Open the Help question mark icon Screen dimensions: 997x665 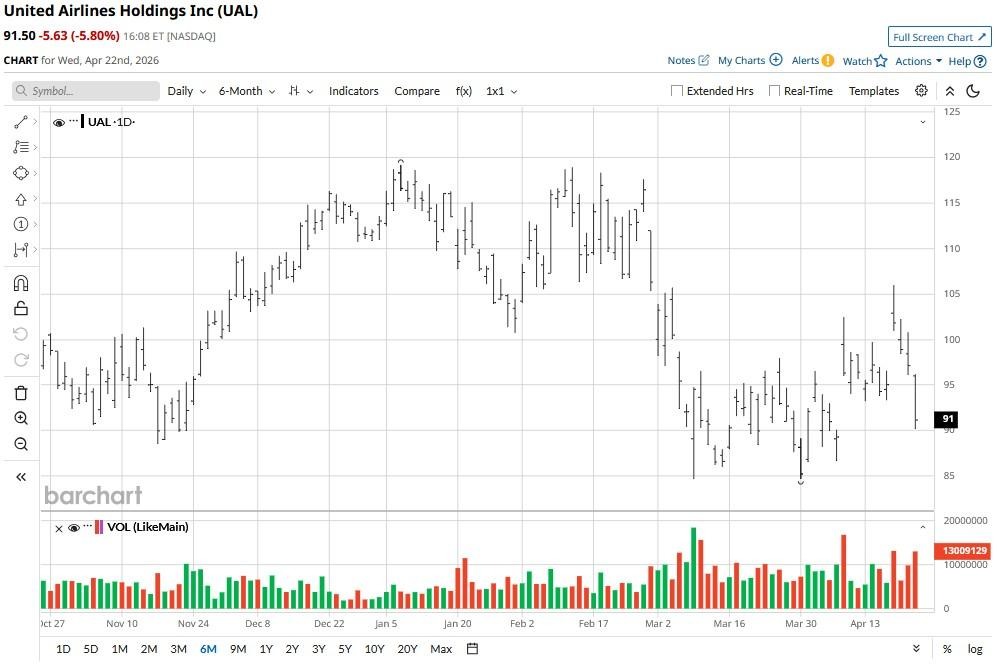tap(980, 61)
